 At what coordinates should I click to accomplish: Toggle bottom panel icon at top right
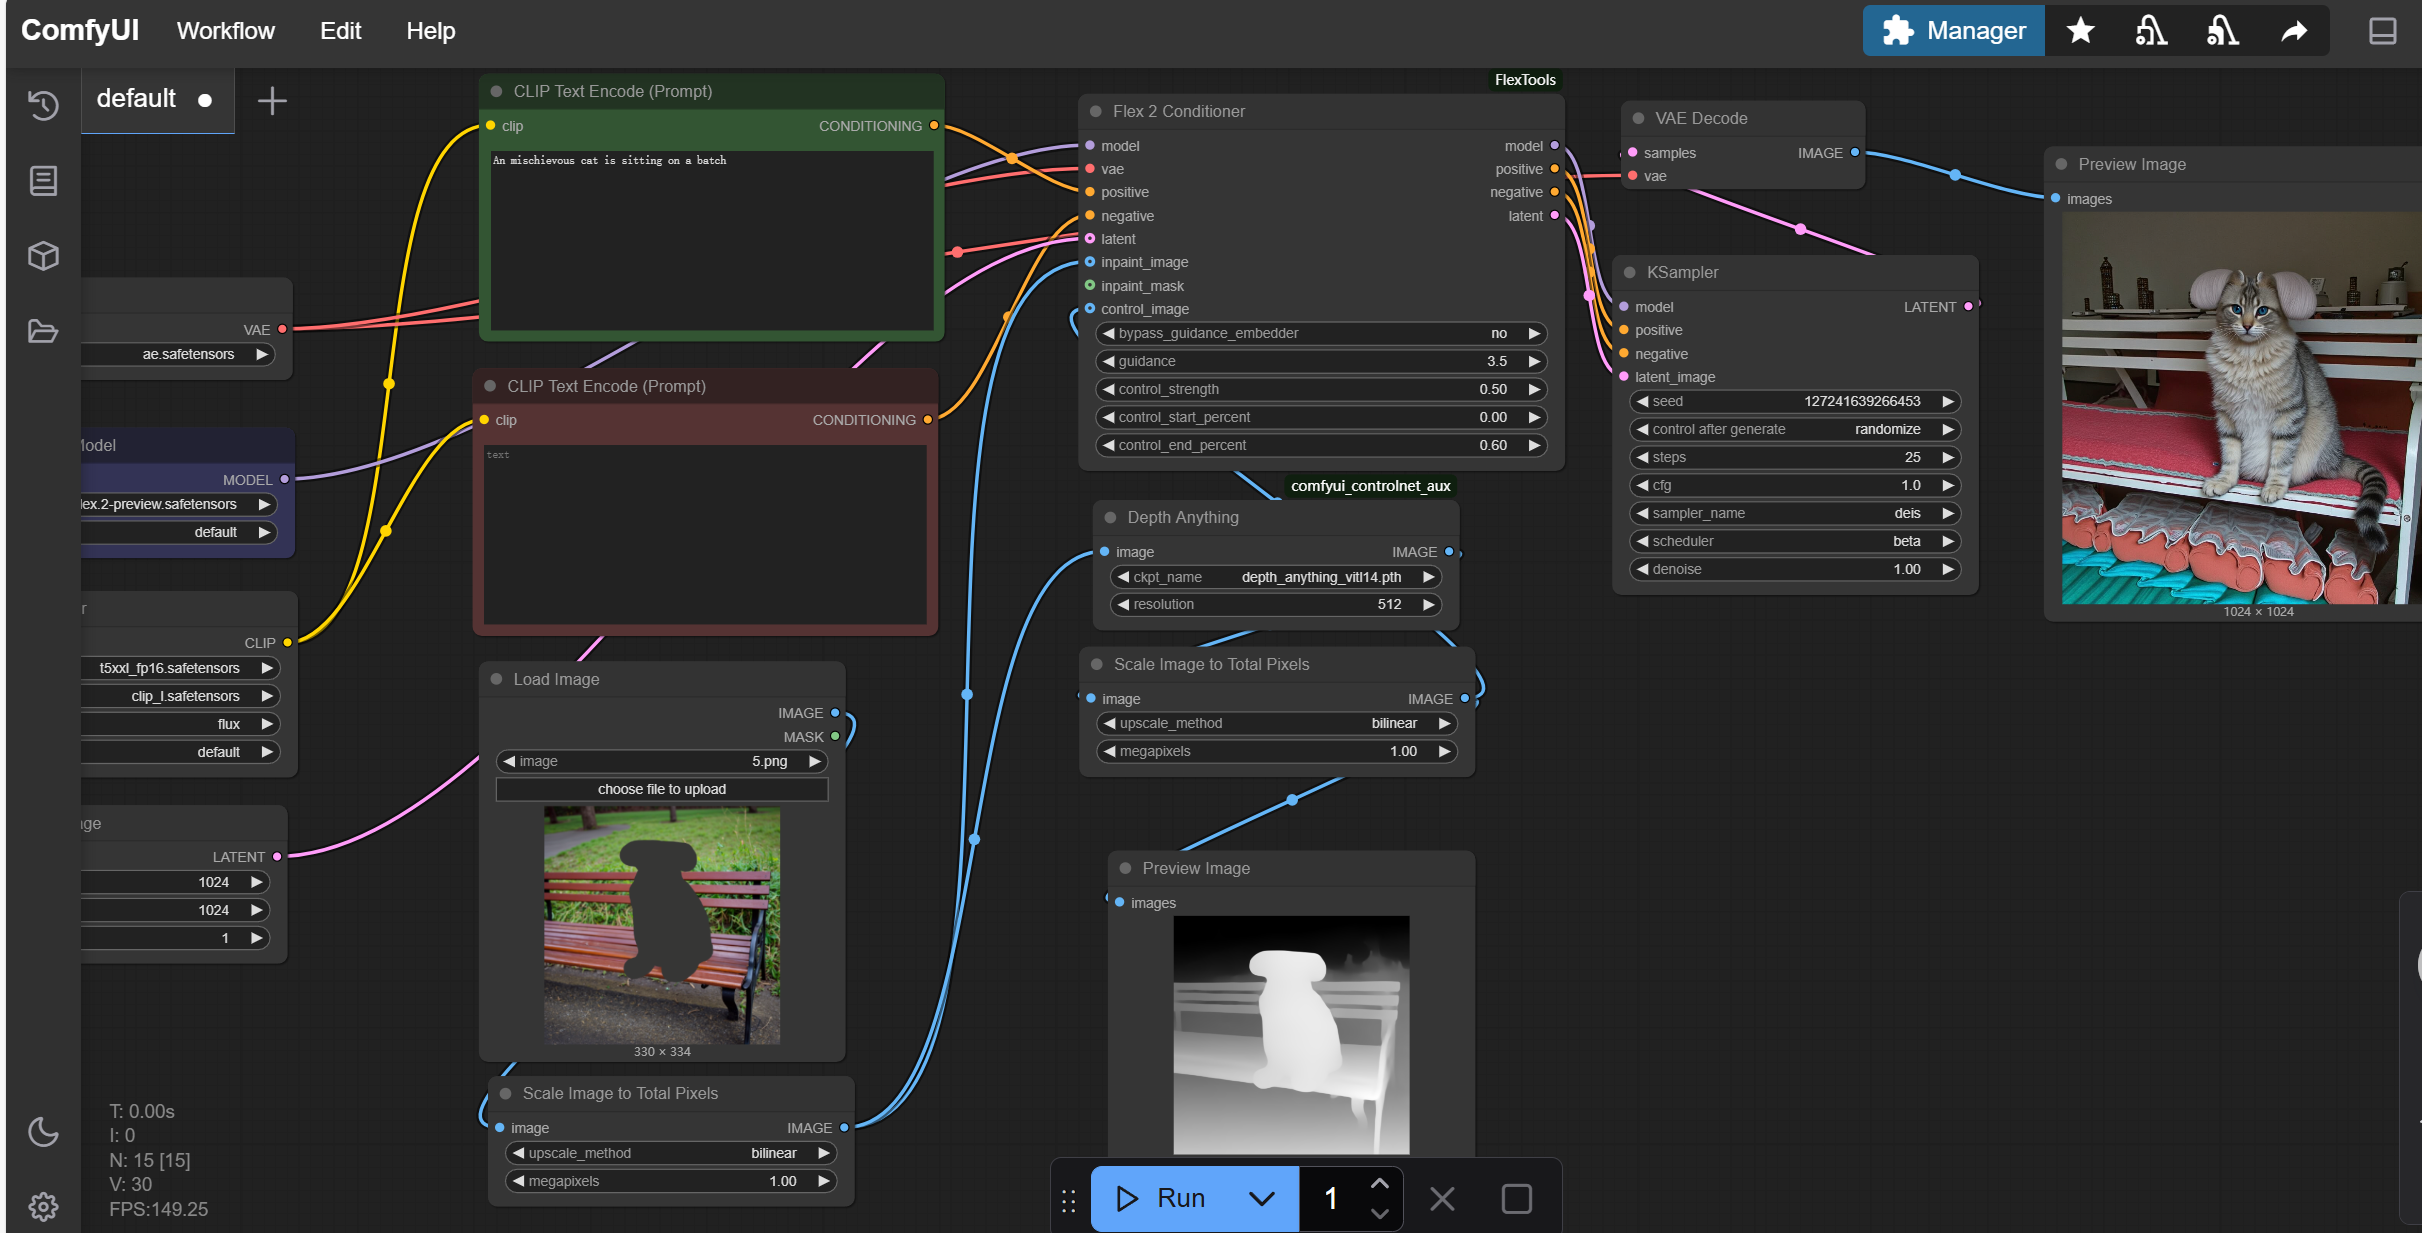click(x=2383, y=31)
